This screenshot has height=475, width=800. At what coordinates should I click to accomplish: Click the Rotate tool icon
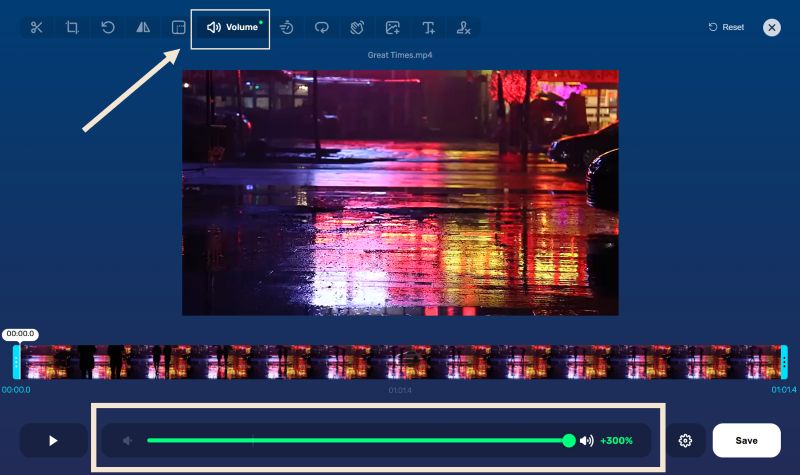(x=108, y=27)
